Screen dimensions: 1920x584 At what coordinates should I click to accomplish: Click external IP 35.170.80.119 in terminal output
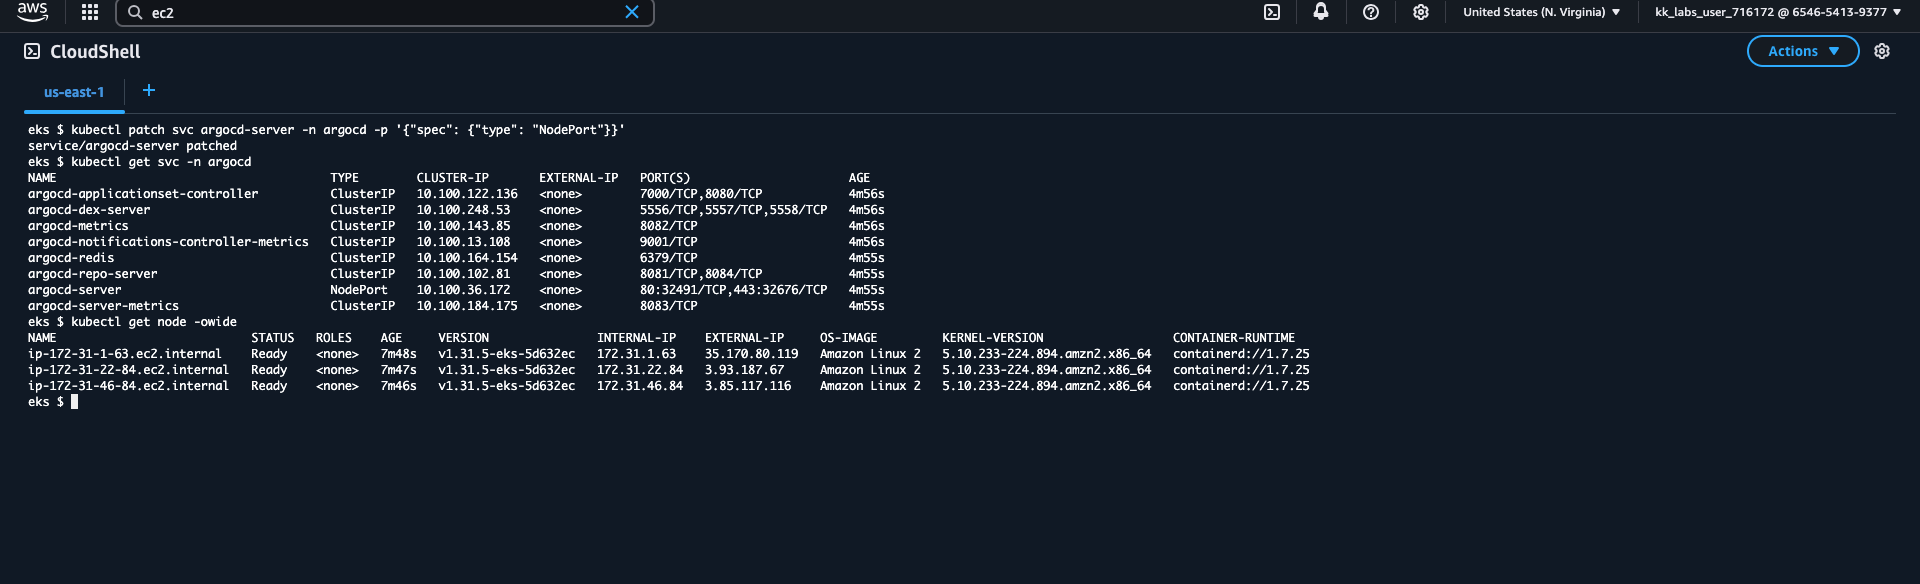point(751,354)
